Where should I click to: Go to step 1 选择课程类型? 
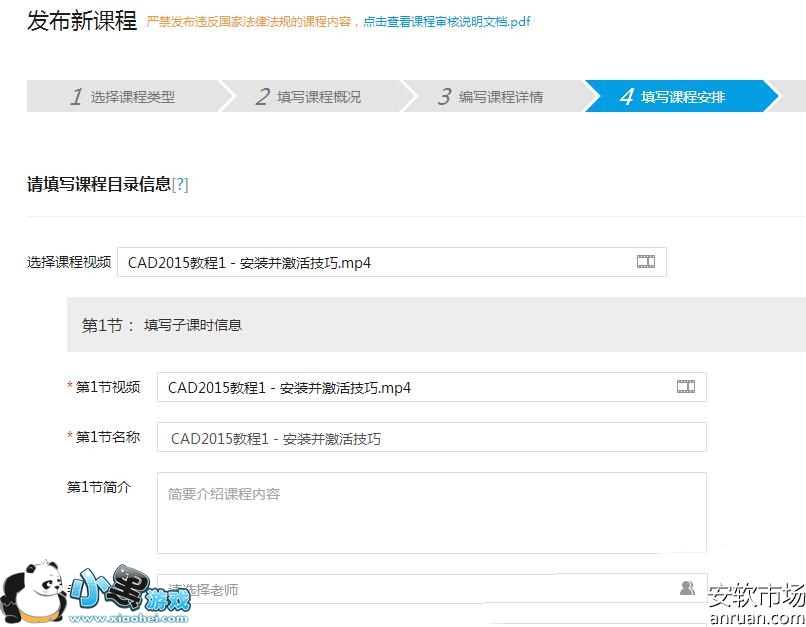pyautogui.click(x=123, y=96)
